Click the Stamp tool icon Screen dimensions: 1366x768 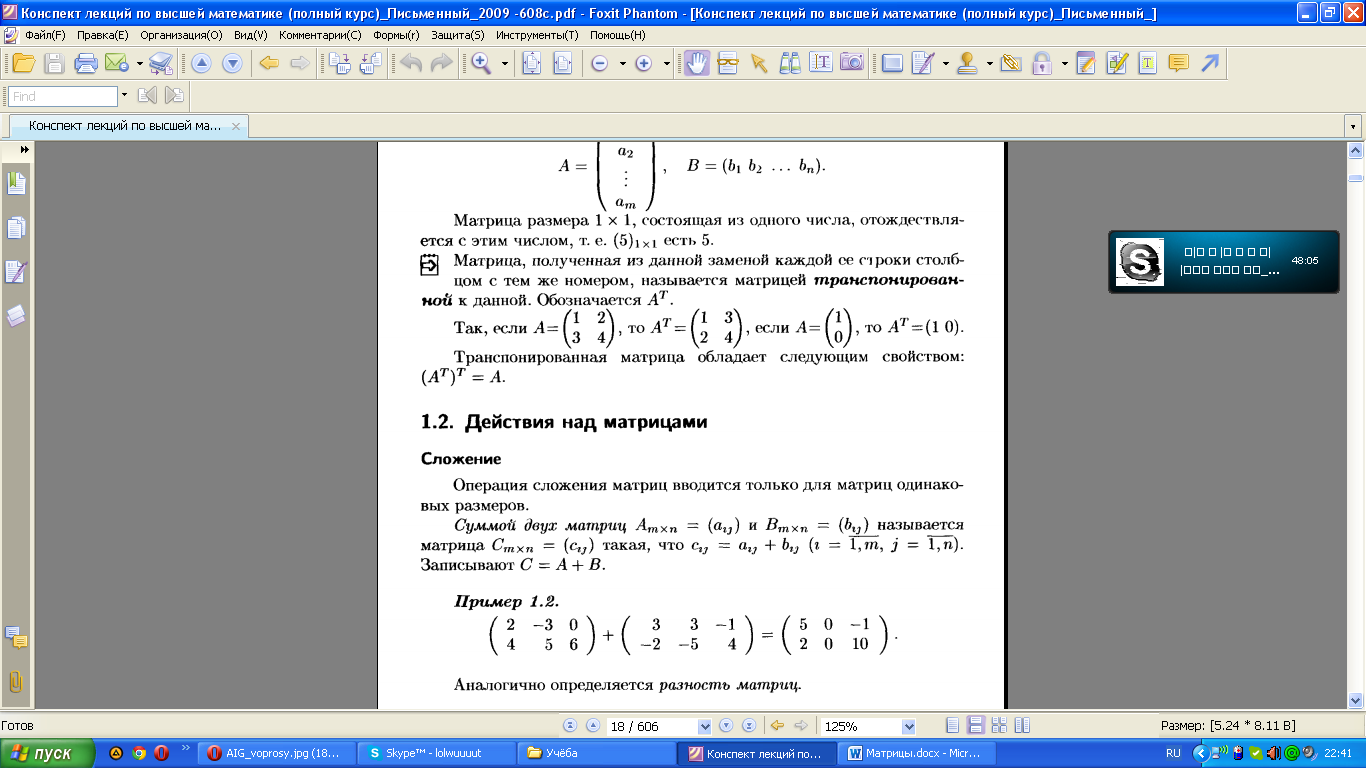[x=967, y=63]
